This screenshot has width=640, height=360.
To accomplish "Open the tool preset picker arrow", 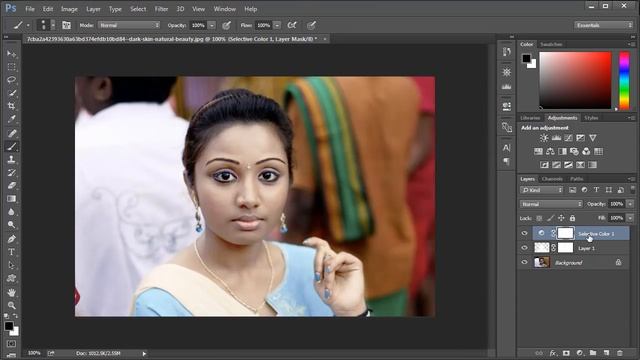I will tap(28, 25).
